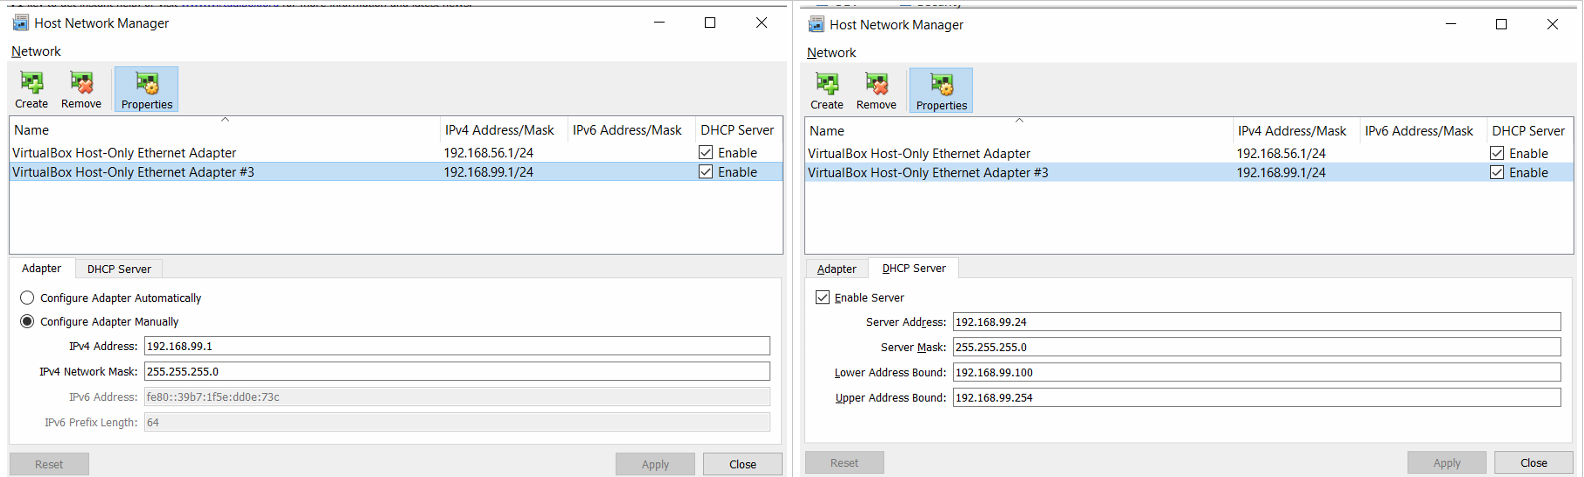Click DHCP Server column header in right window

(x=1530, y=131)
